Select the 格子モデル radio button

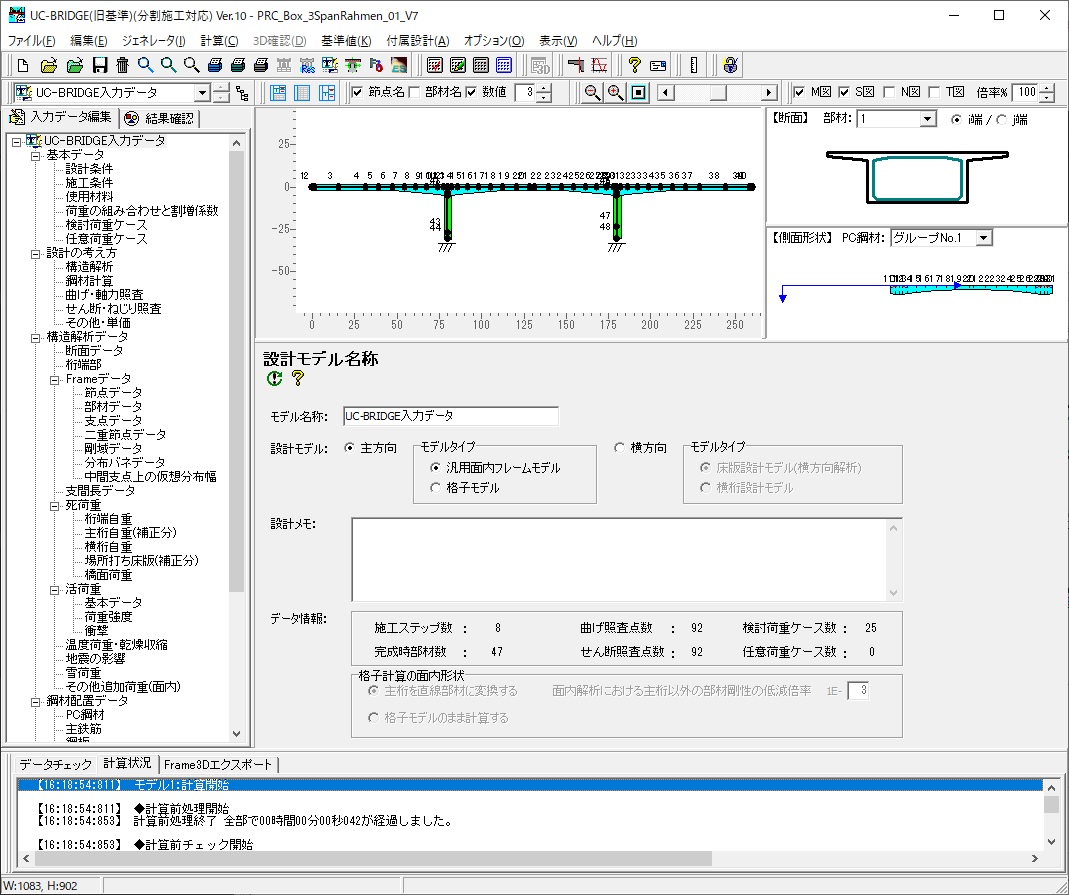point(435,488)
